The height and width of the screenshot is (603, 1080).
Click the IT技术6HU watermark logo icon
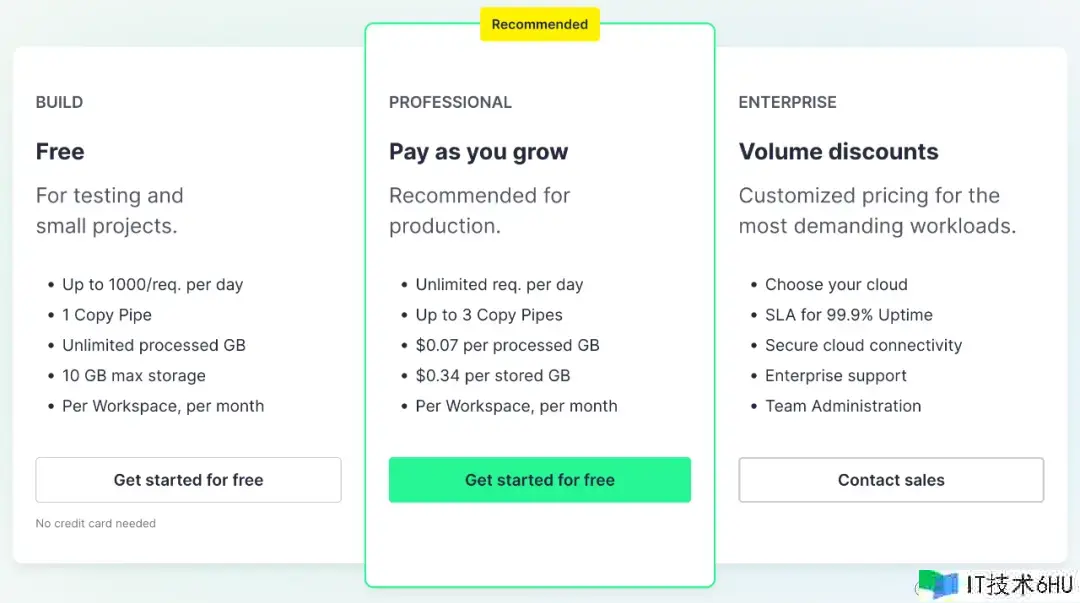[x=938, y=584]
